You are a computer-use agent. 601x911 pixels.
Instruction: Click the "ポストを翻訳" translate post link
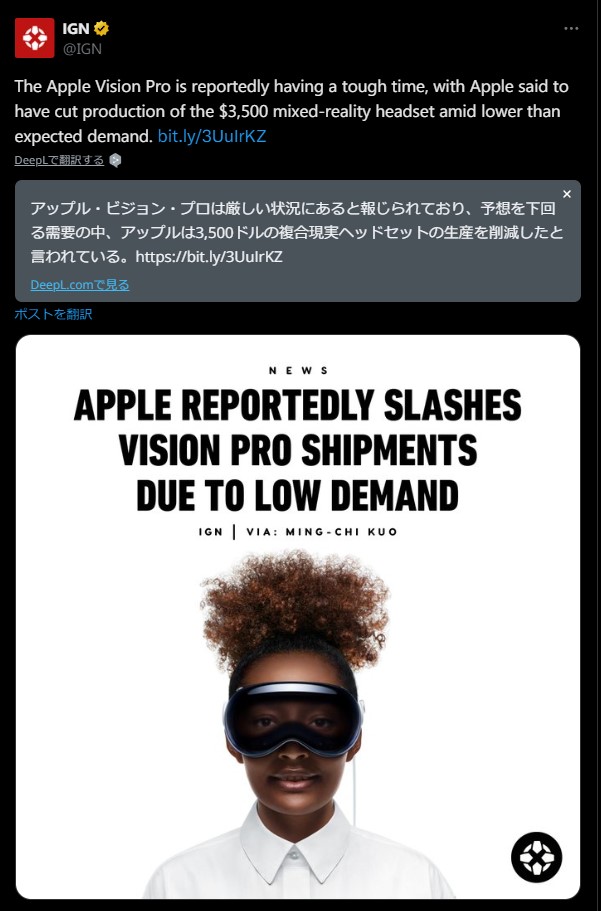point(53,314)
